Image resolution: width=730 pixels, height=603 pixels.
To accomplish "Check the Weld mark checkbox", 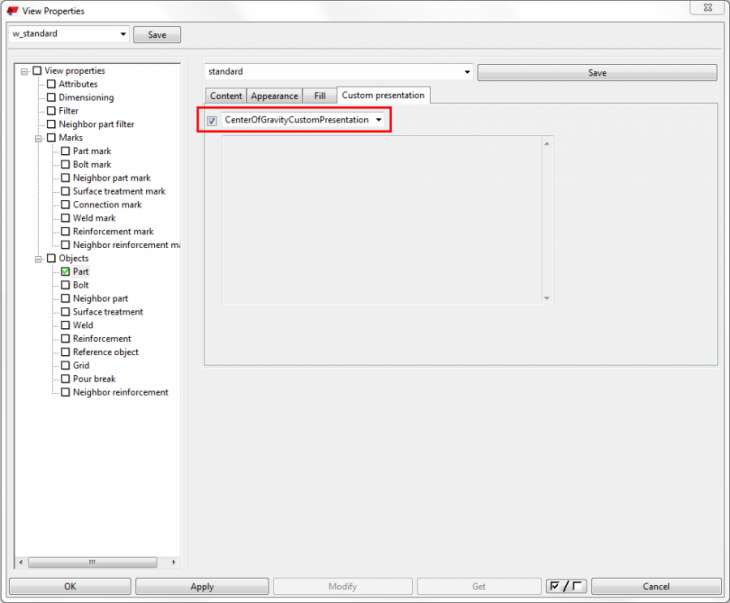I will [x=66, y=218].
